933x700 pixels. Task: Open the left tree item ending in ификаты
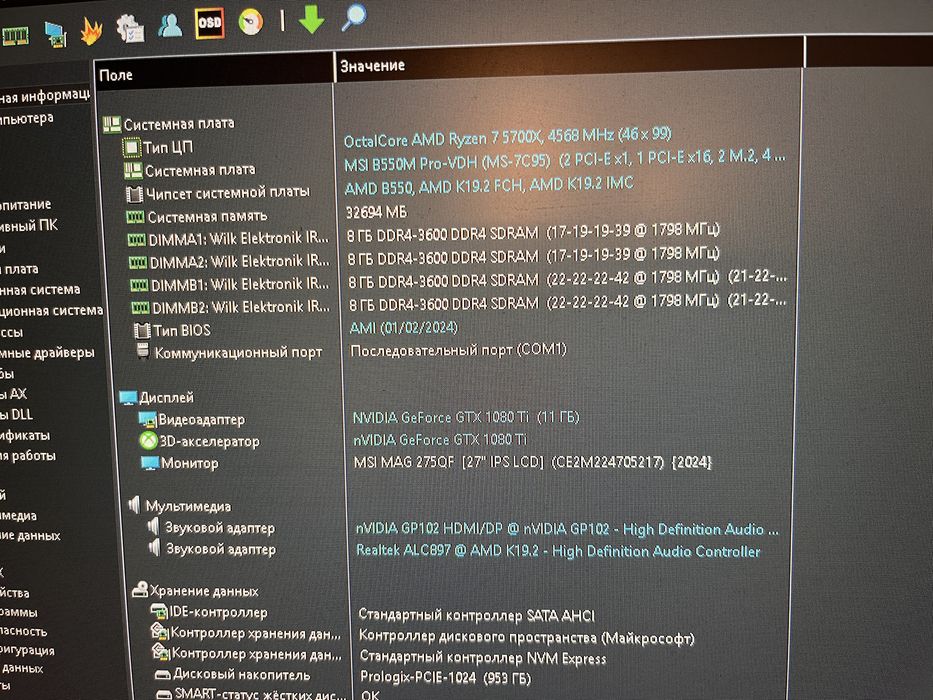click(x=25, y=435)
